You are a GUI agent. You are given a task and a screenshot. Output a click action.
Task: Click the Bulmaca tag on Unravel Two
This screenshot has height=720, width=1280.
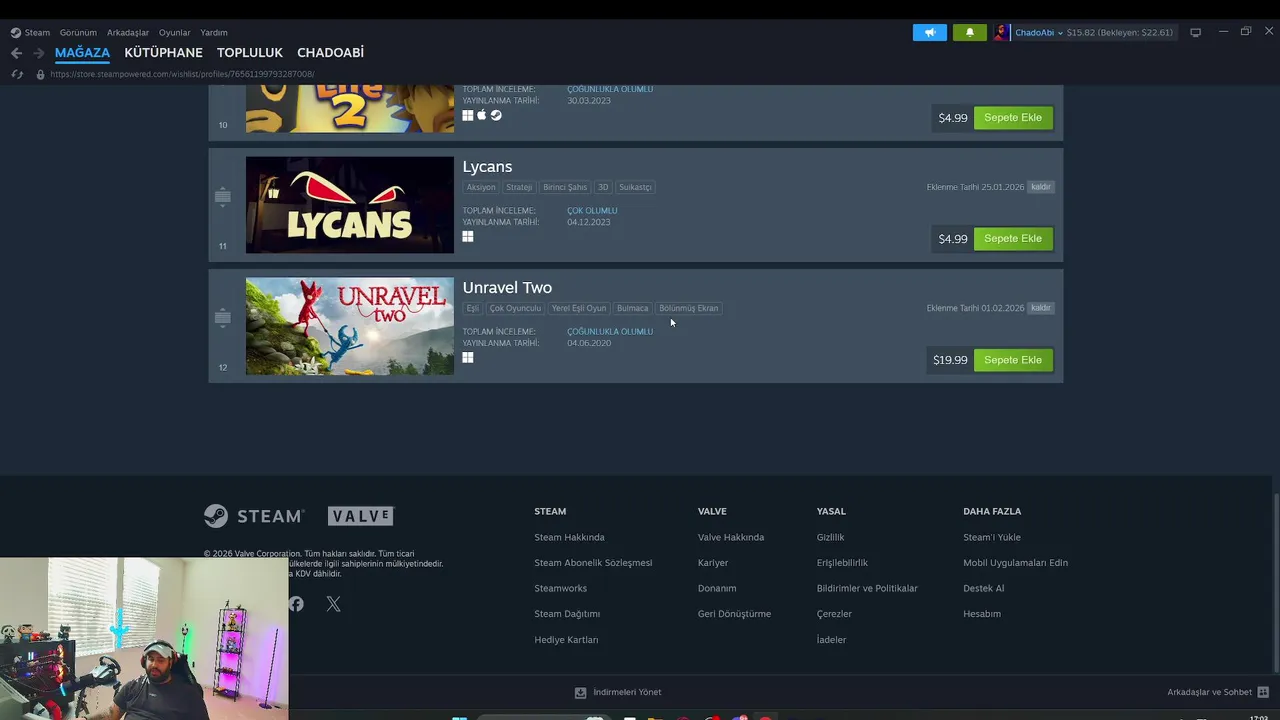(632, 308)
